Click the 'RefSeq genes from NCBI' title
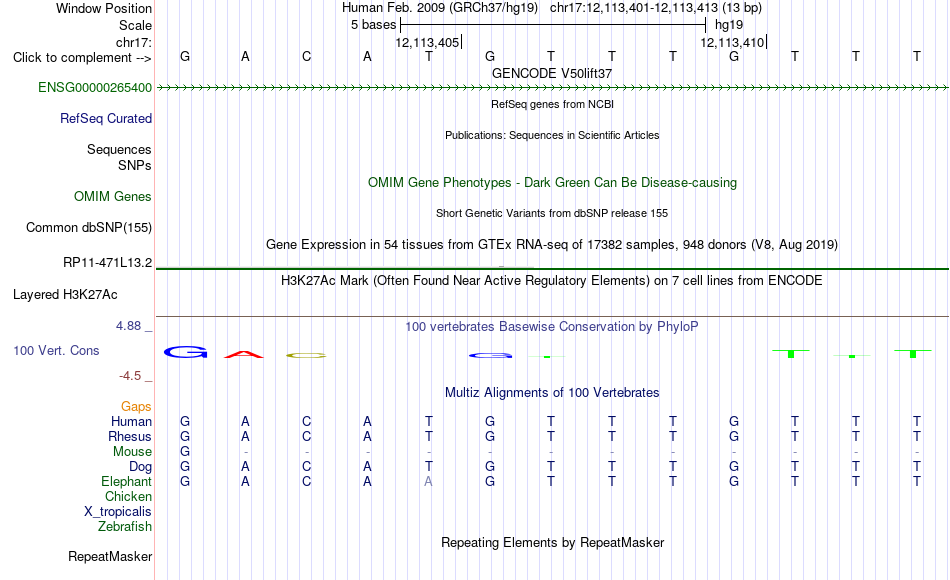Viewport: 950px width, 580px height. (x=552, y=104)
